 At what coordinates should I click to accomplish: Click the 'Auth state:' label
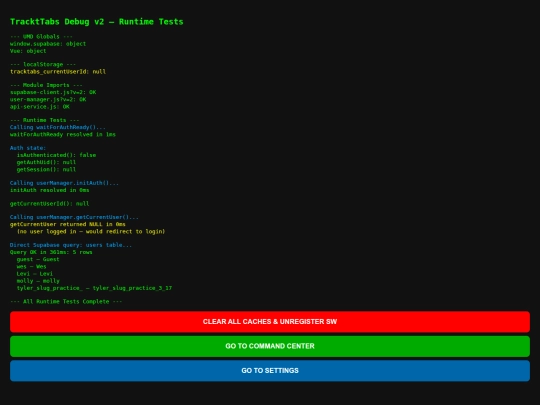click(28, 148)
